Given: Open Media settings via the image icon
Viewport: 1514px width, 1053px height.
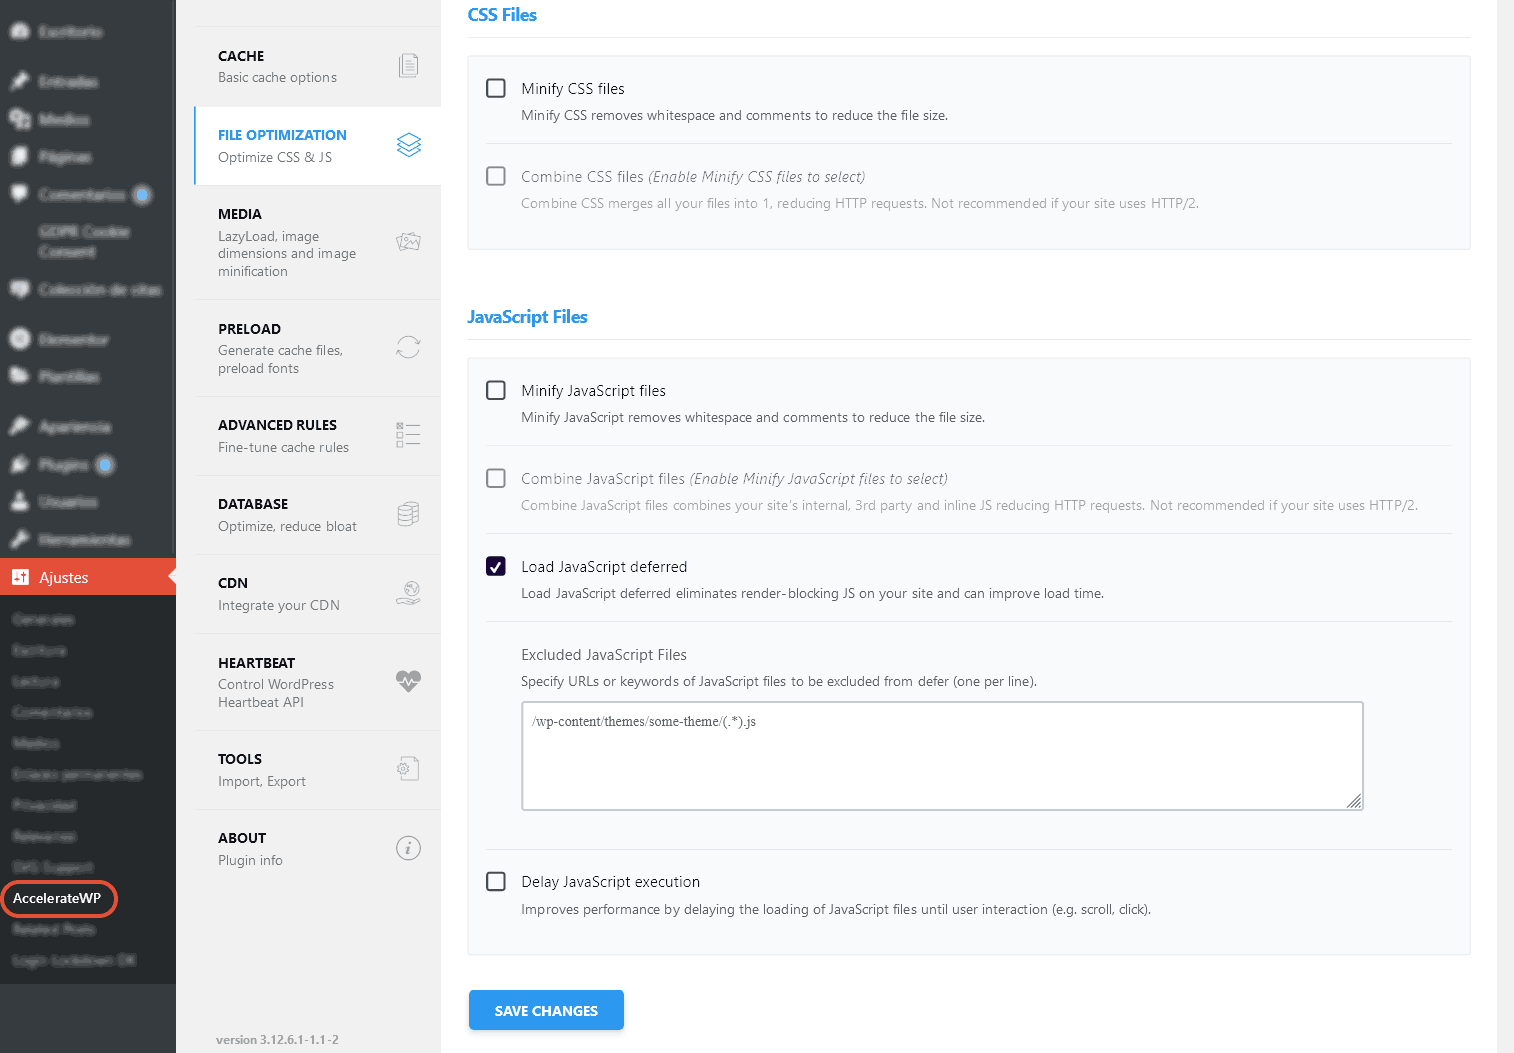Looking at the screenshot, I should click(408, 241).
